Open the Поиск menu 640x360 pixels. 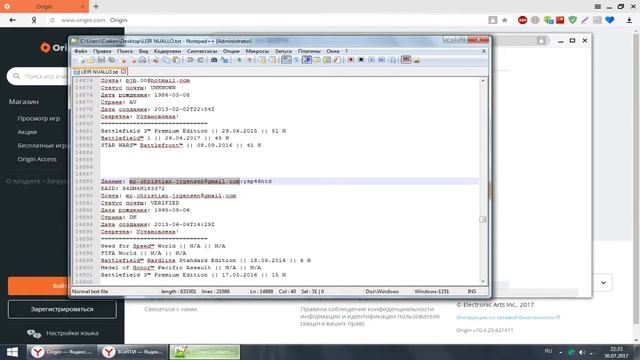pyautogui.click(x=125, y=51)
